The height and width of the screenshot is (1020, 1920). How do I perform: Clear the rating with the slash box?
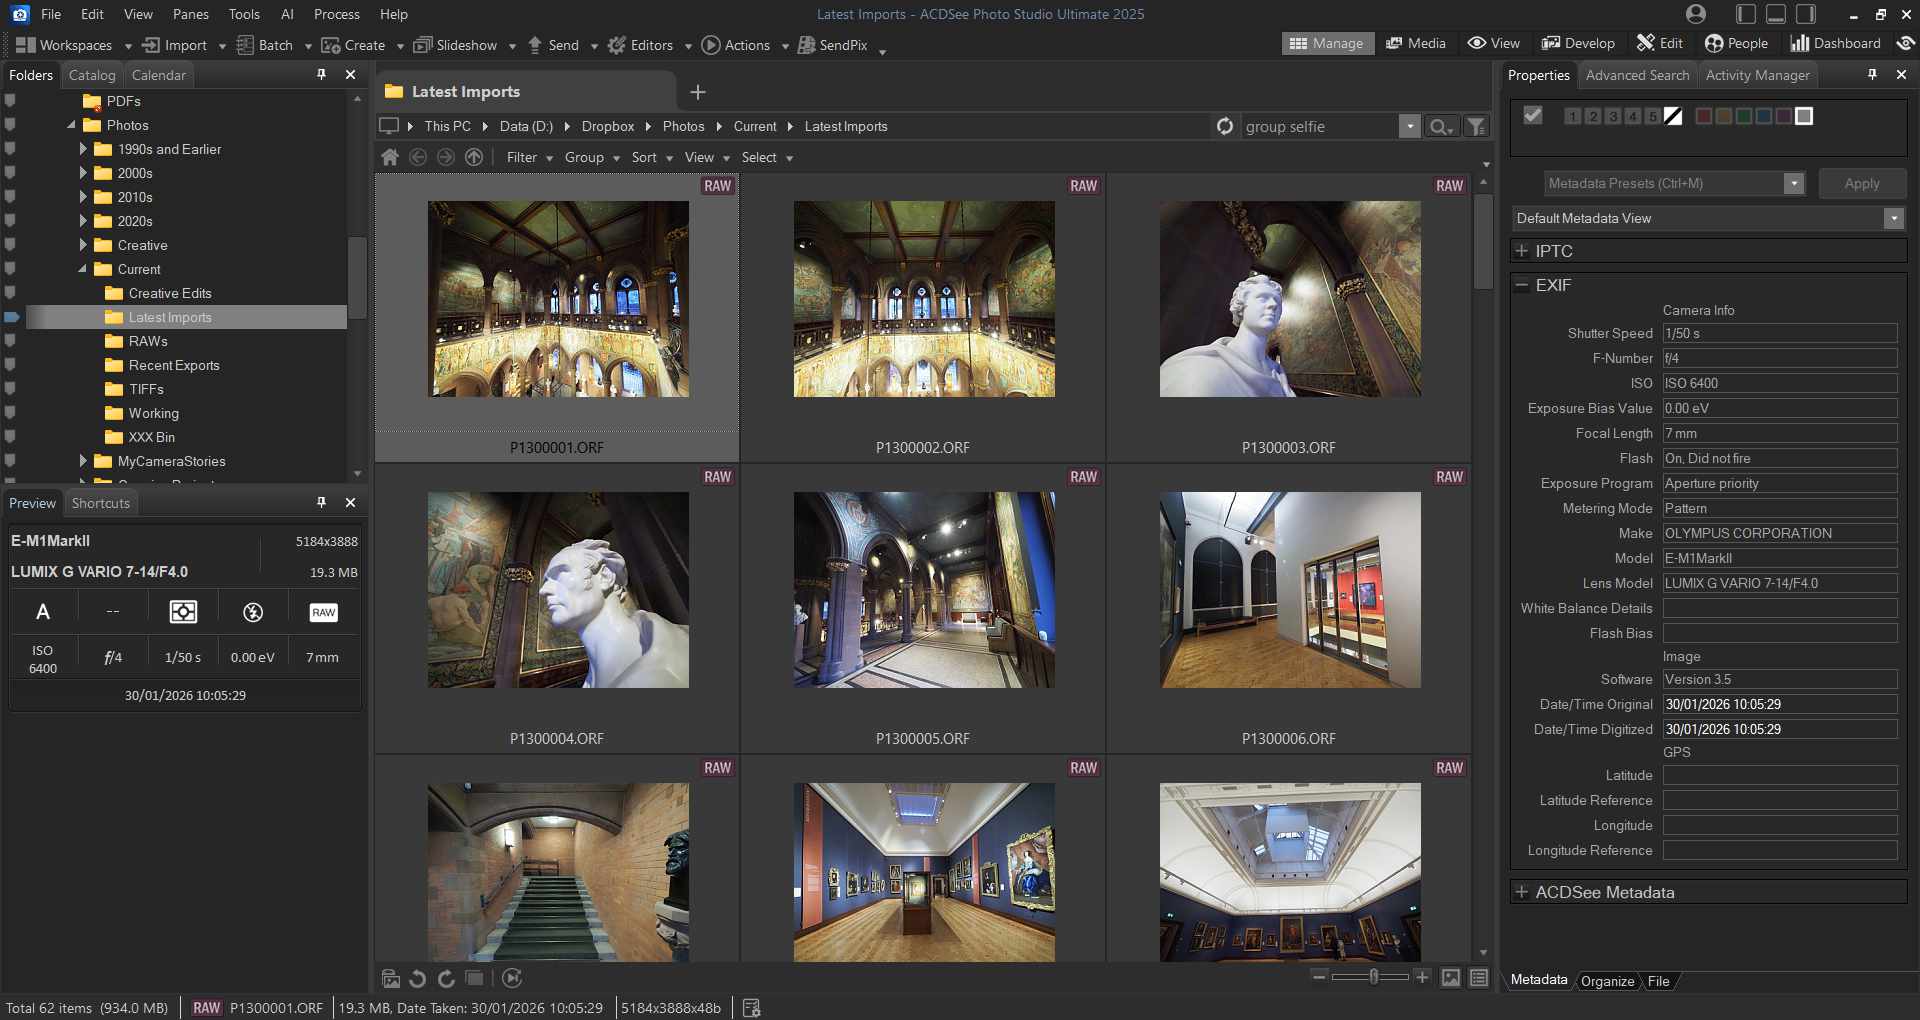(1673, 116)
